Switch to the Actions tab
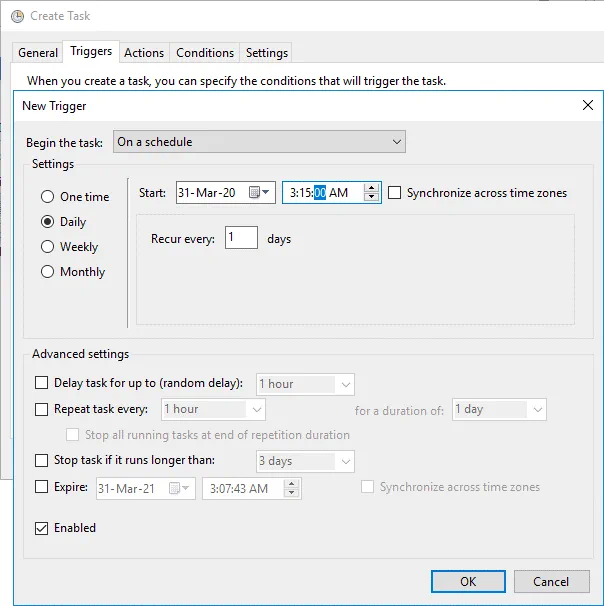 (144, 53)
